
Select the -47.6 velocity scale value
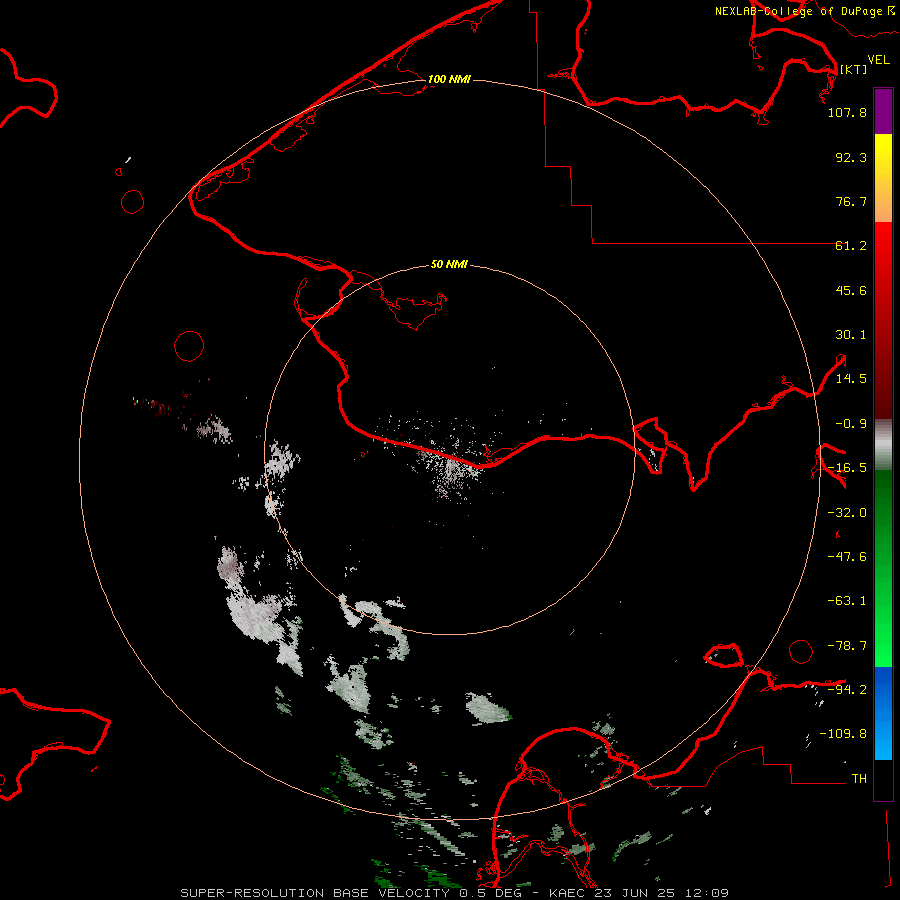(x=847, y=557)
